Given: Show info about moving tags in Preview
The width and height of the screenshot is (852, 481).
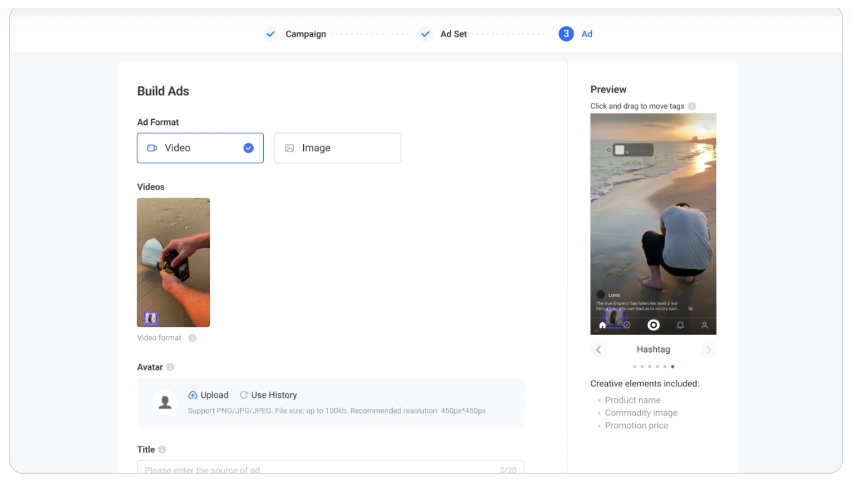Looking at the screenshot, I should point(692,106).
